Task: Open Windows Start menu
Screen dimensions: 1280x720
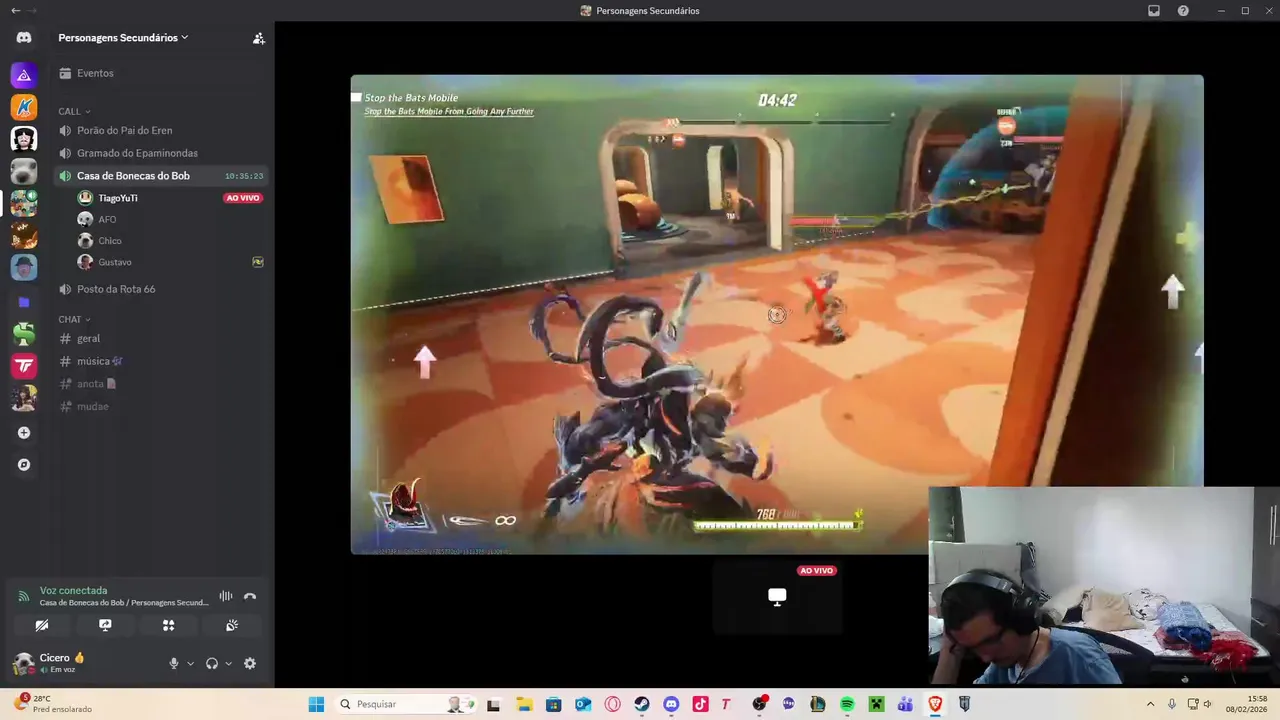Action: 316,704
